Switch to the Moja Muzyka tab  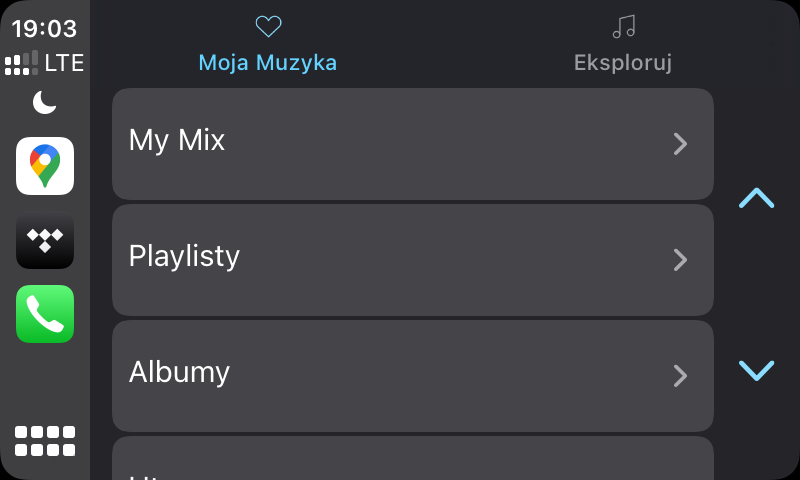click(x=268, y=62)
